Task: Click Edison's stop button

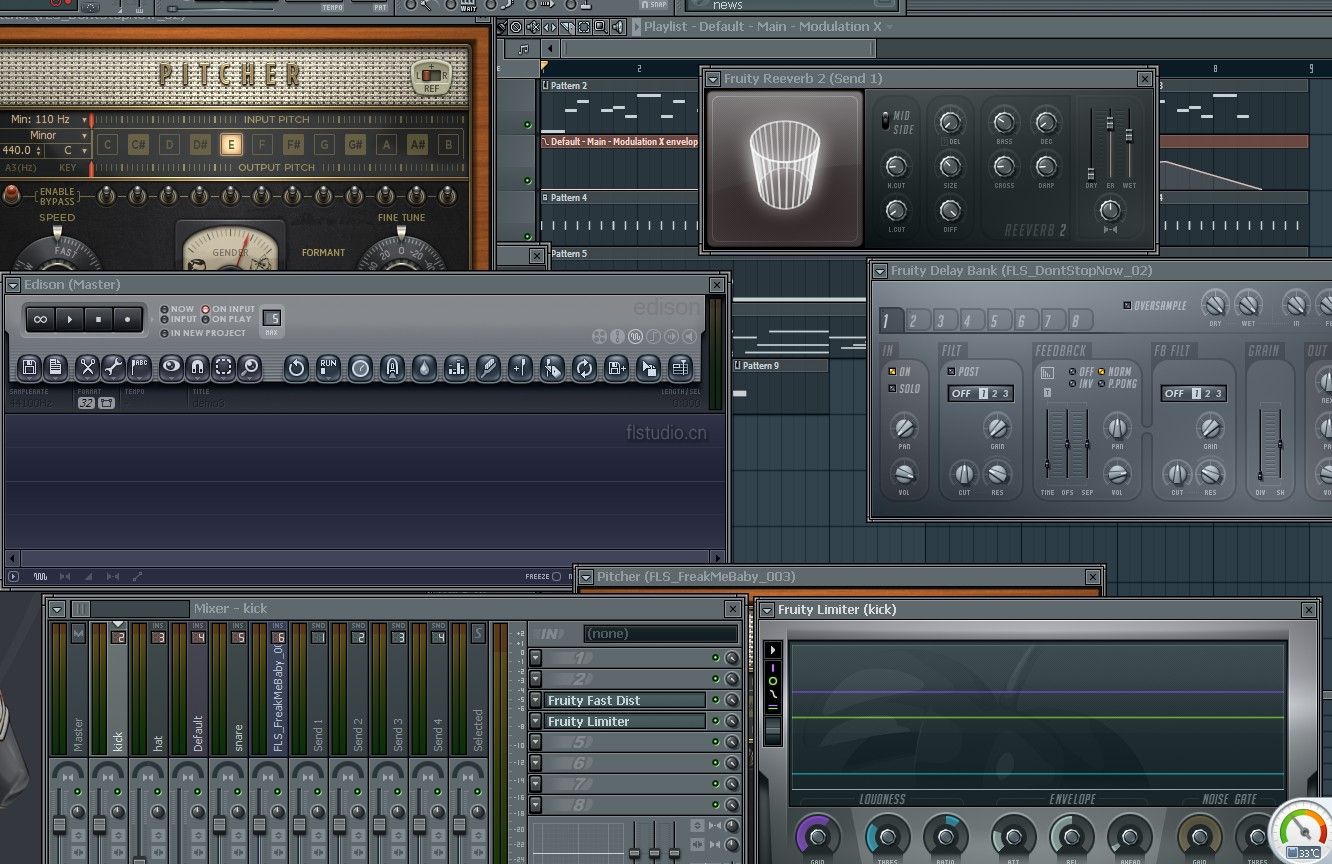Action: point(98,319)
